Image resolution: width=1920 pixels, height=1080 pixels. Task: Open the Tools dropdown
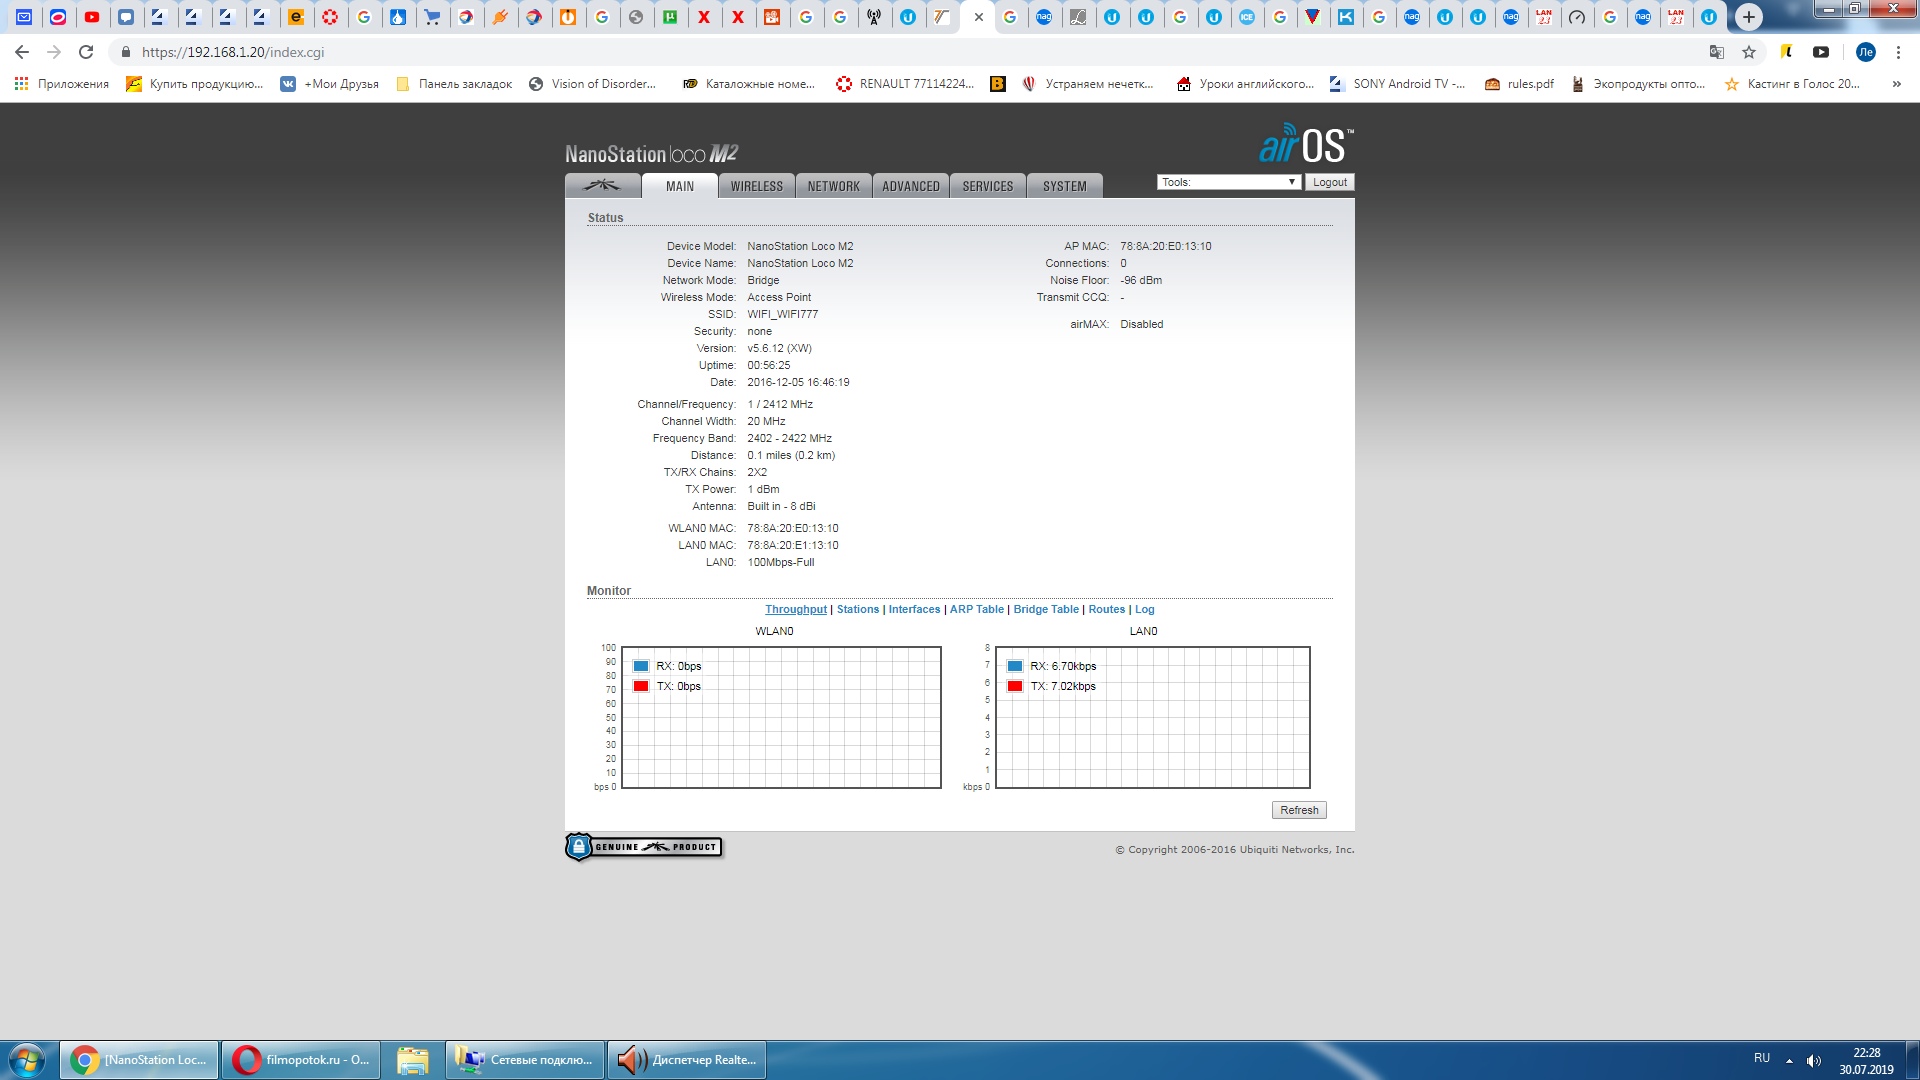coord(1229,182)
